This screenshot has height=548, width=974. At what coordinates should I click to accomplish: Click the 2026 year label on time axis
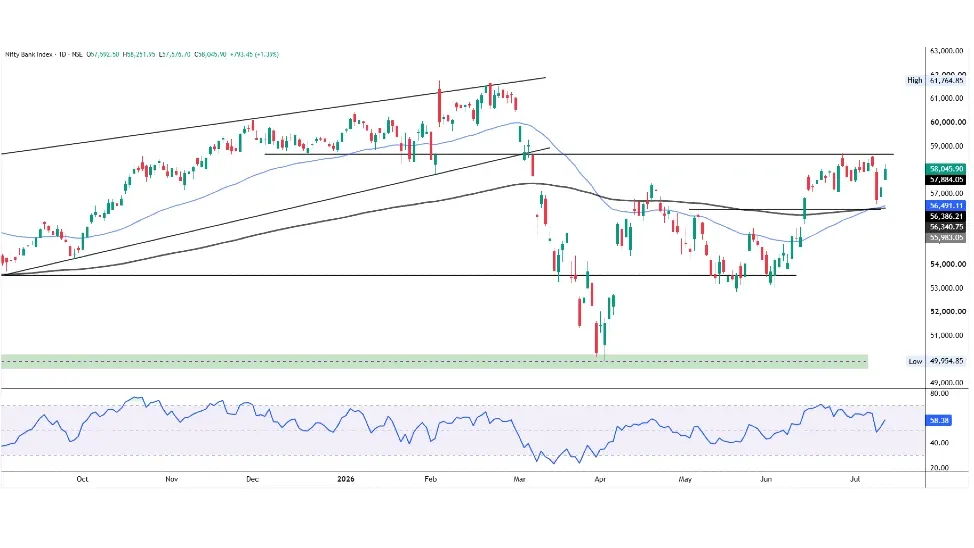click(x=345, y=479)
